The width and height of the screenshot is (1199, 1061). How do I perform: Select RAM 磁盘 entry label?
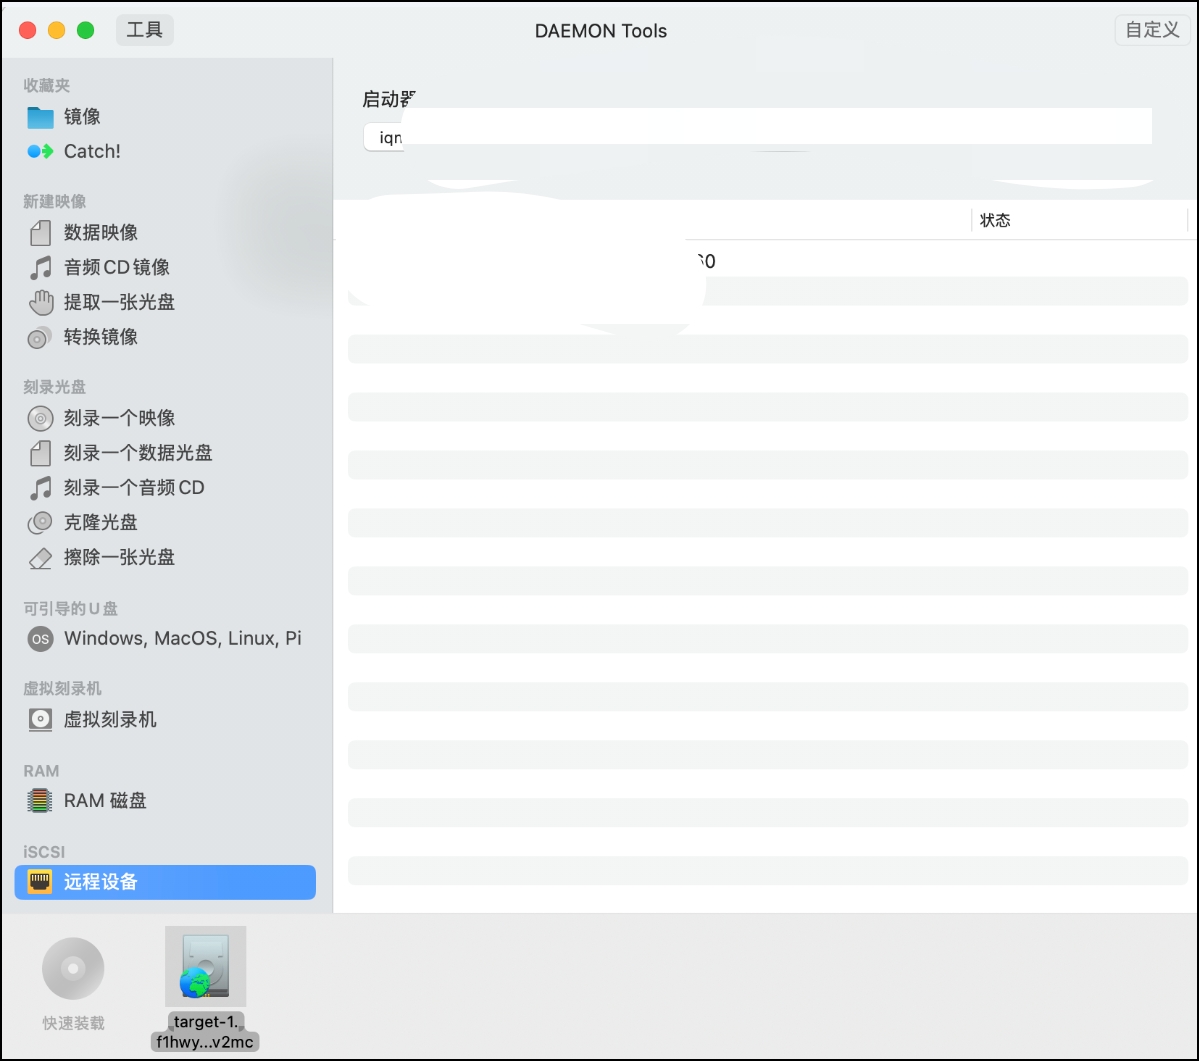click(105, 801)
